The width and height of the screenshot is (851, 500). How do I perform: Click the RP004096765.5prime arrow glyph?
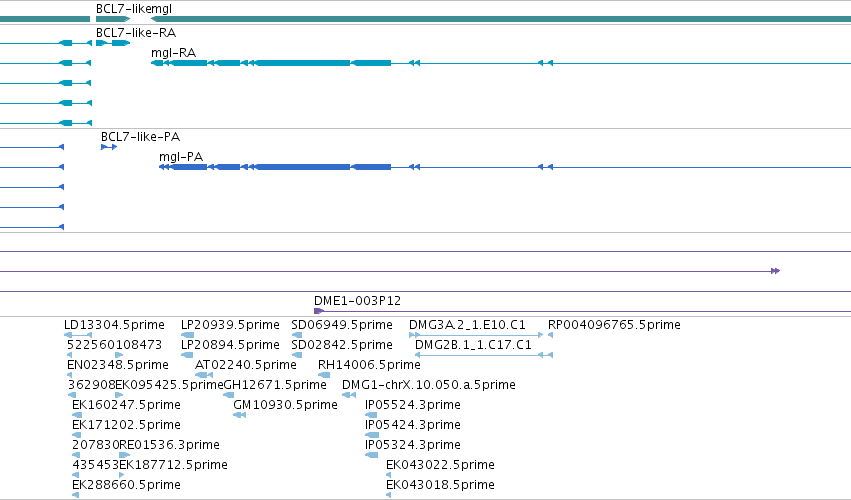point(550,335)
